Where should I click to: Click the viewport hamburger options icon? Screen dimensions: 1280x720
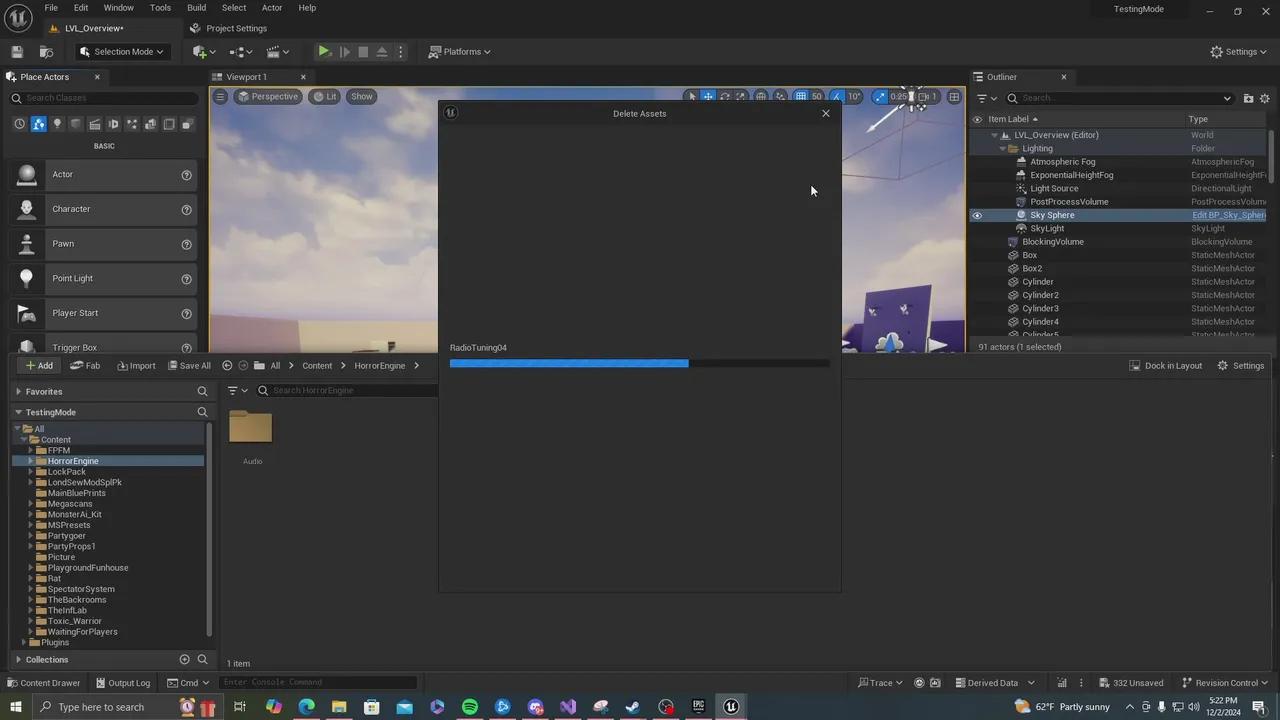point(220,97)
